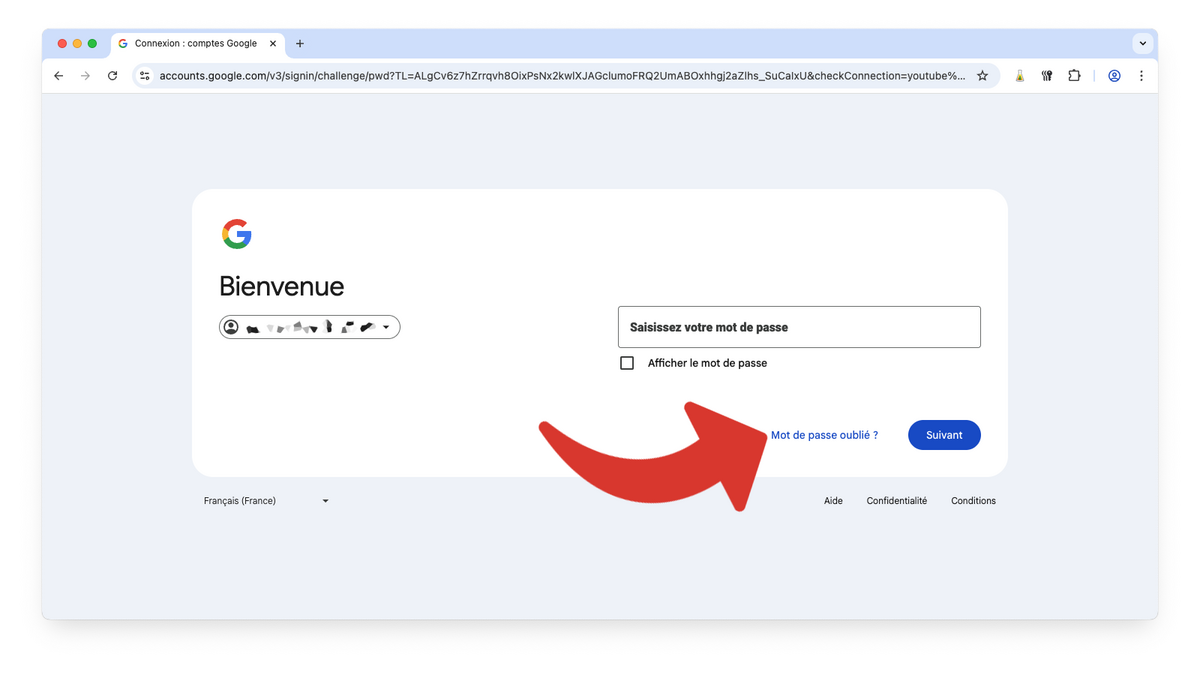Open the Aide link
The height and width of the screenshot is (675, 1200).
[x=833, y=501]
